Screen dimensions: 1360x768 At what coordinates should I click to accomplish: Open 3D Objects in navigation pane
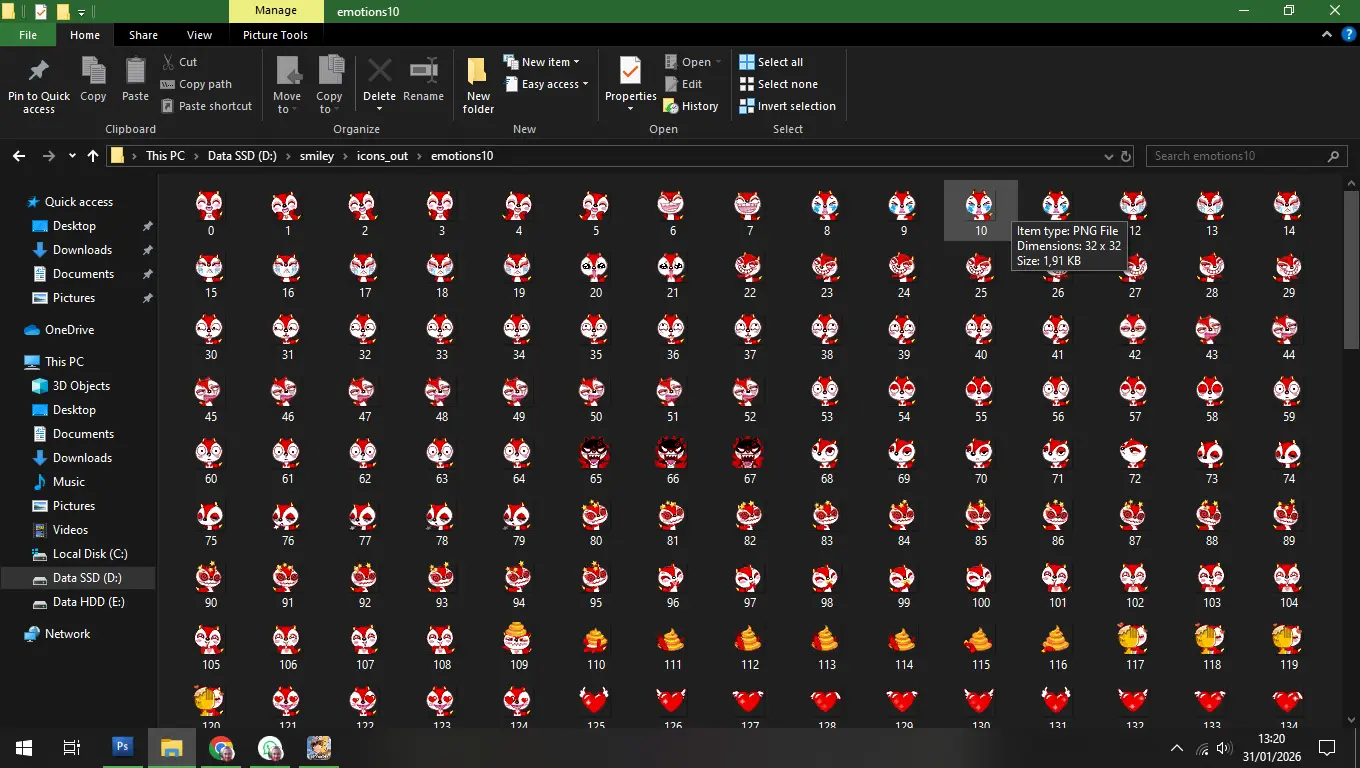pos(81,386)
